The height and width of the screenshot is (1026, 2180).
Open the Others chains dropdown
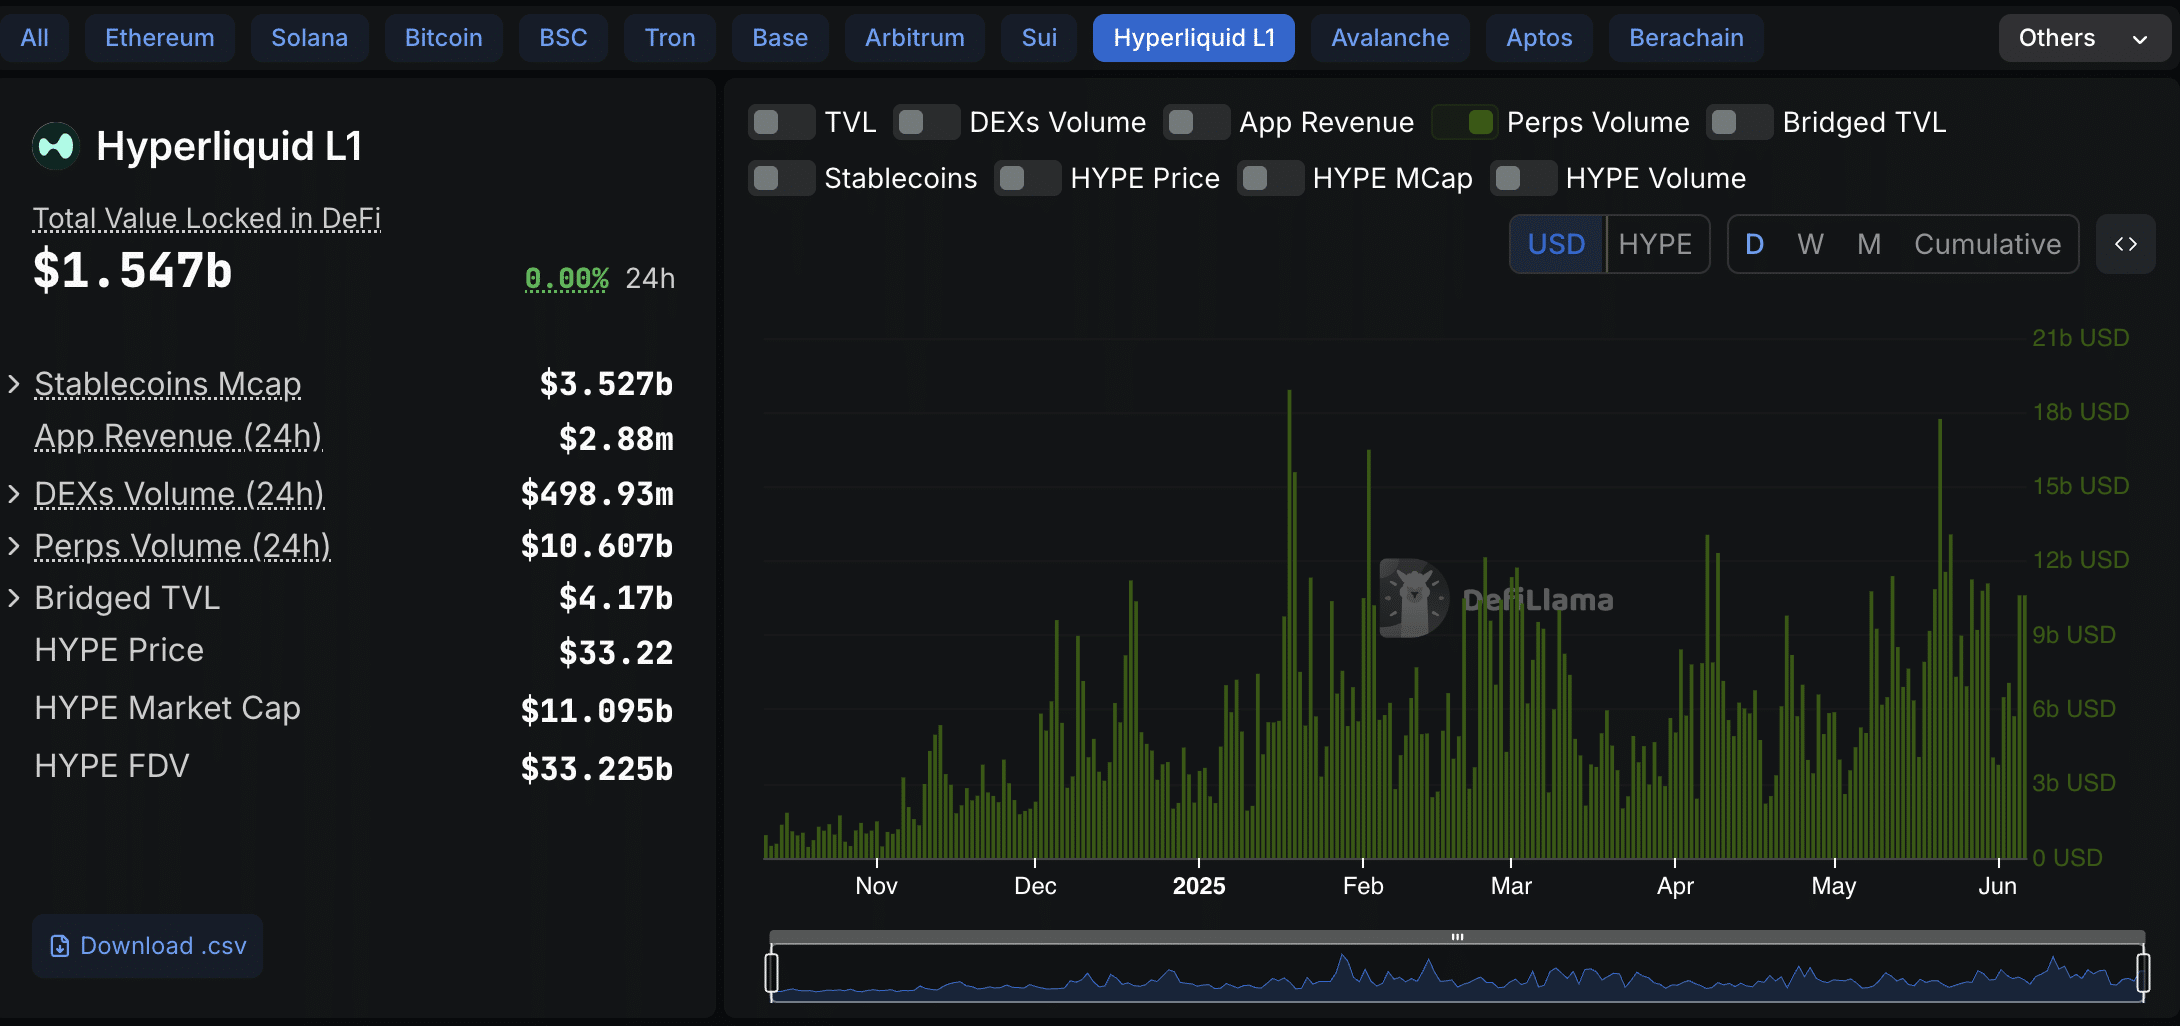pyautogui.click(x=2084, y=38)
